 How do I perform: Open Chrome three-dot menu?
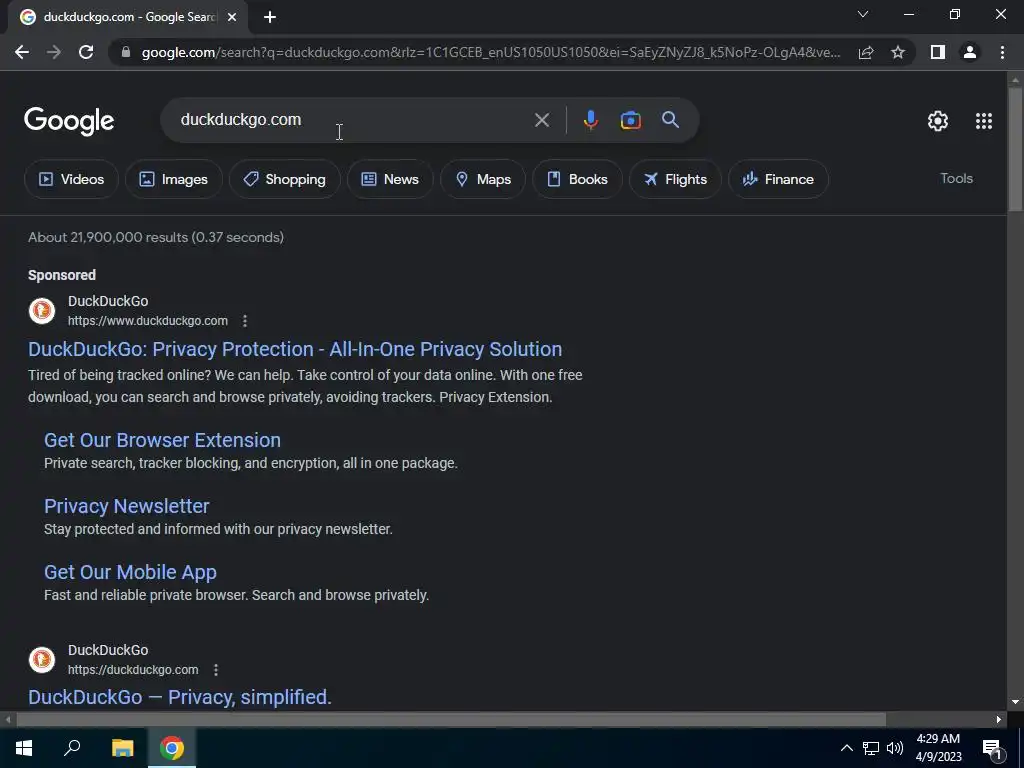[1002, 52]
